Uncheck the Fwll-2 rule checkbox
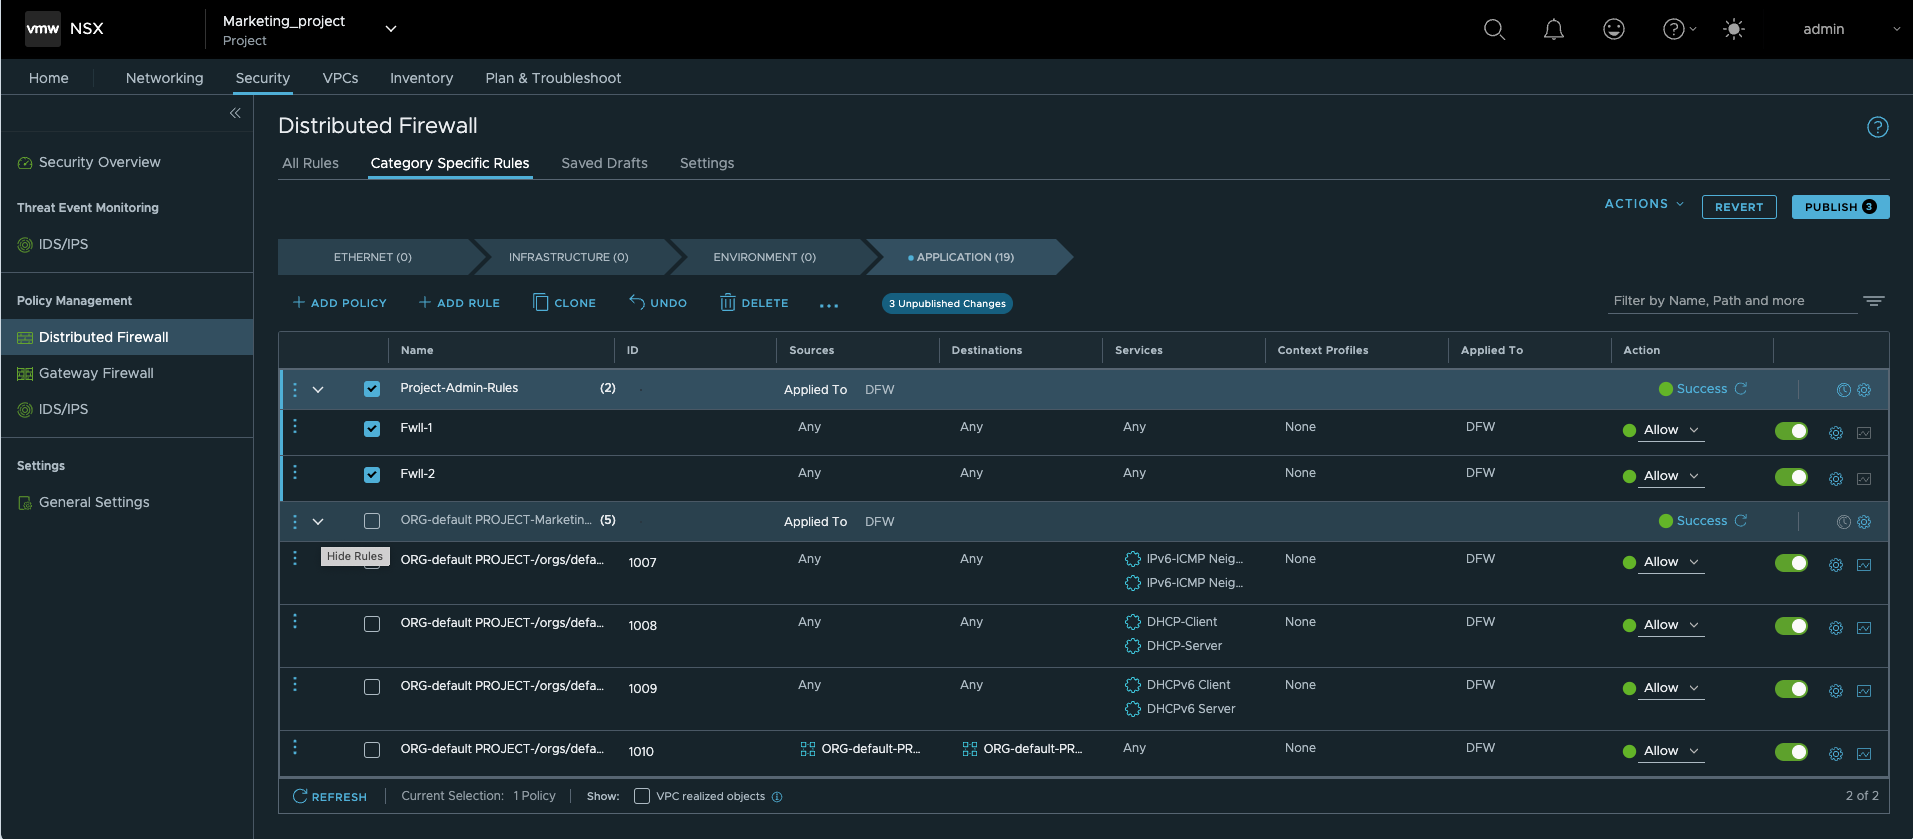 click(x=372, y=475)
